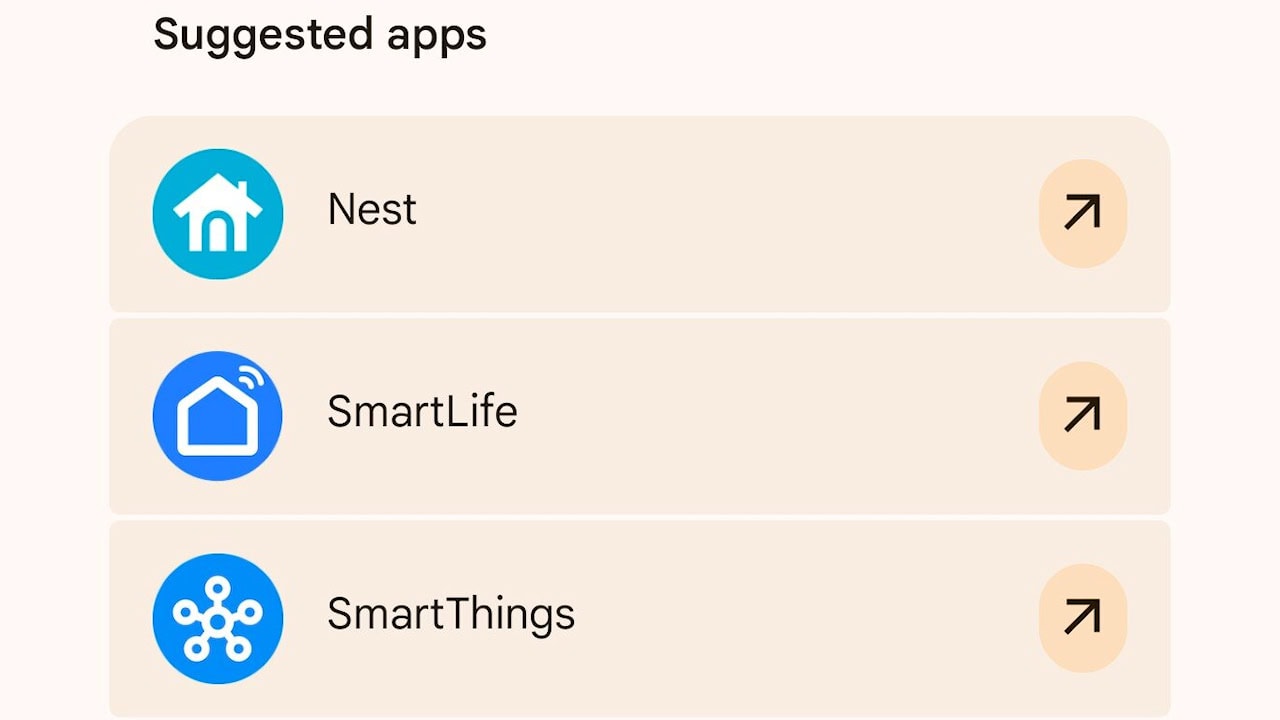Click the SmartThings text label
The height and width of the screenshot is (720, 1280).
(x=451, y=614)
